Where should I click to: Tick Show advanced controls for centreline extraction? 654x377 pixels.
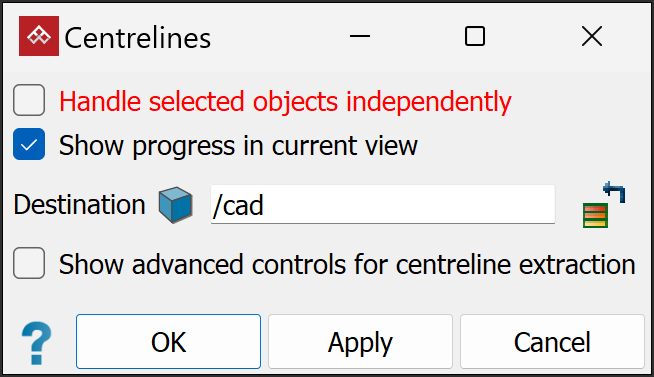coord(29,263)
